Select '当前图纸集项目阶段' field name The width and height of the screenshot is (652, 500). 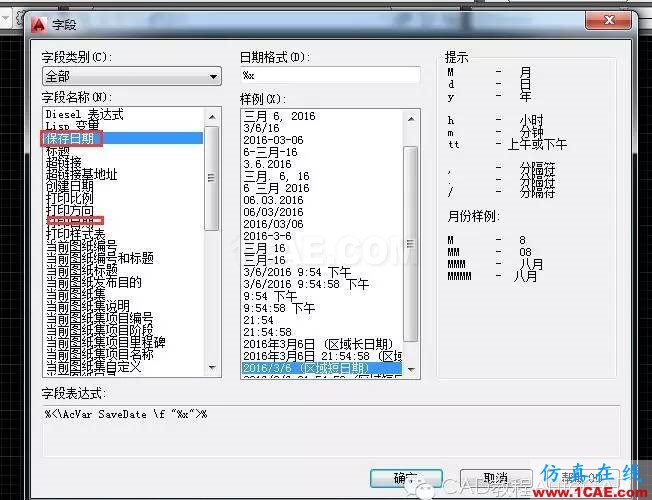point(99,330)
